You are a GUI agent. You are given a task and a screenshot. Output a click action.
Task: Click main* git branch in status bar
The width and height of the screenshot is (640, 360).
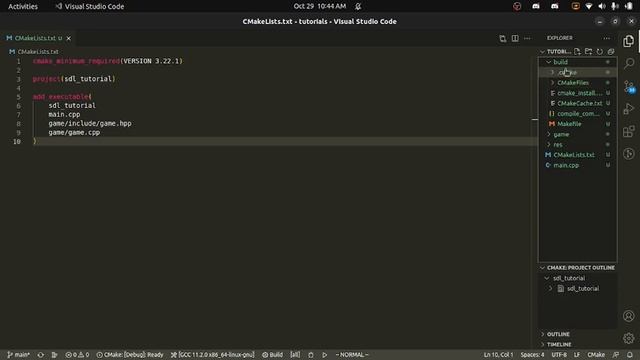[x=18, y=355]
